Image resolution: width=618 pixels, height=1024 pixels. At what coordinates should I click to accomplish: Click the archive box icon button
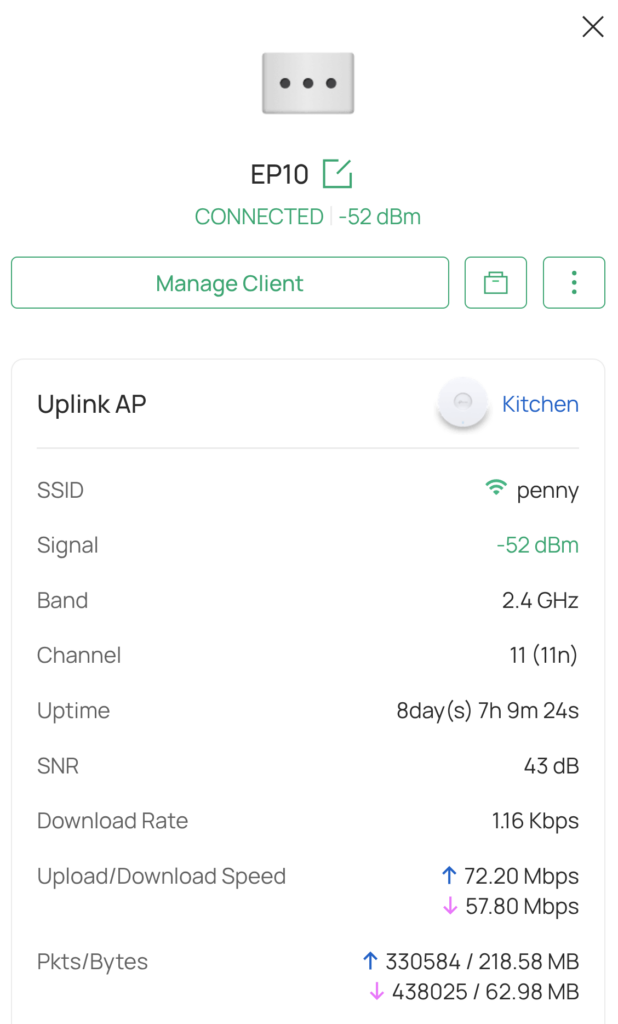click(496, 283)
